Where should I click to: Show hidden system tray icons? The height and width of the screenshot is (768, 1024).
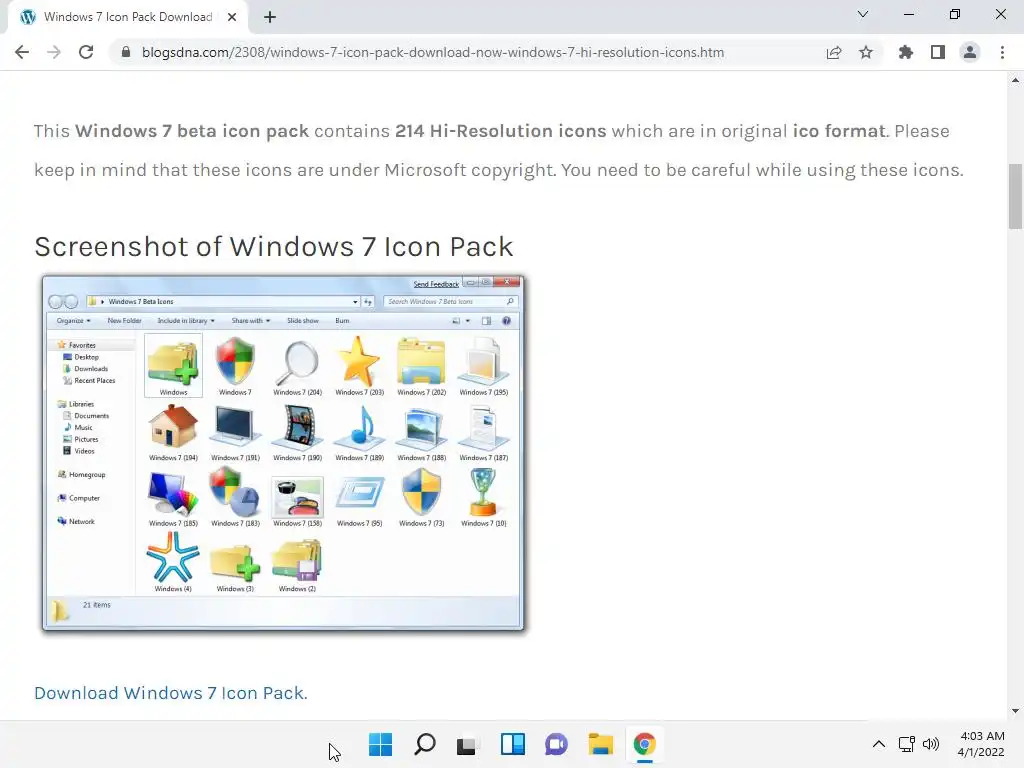click(879, 744)
